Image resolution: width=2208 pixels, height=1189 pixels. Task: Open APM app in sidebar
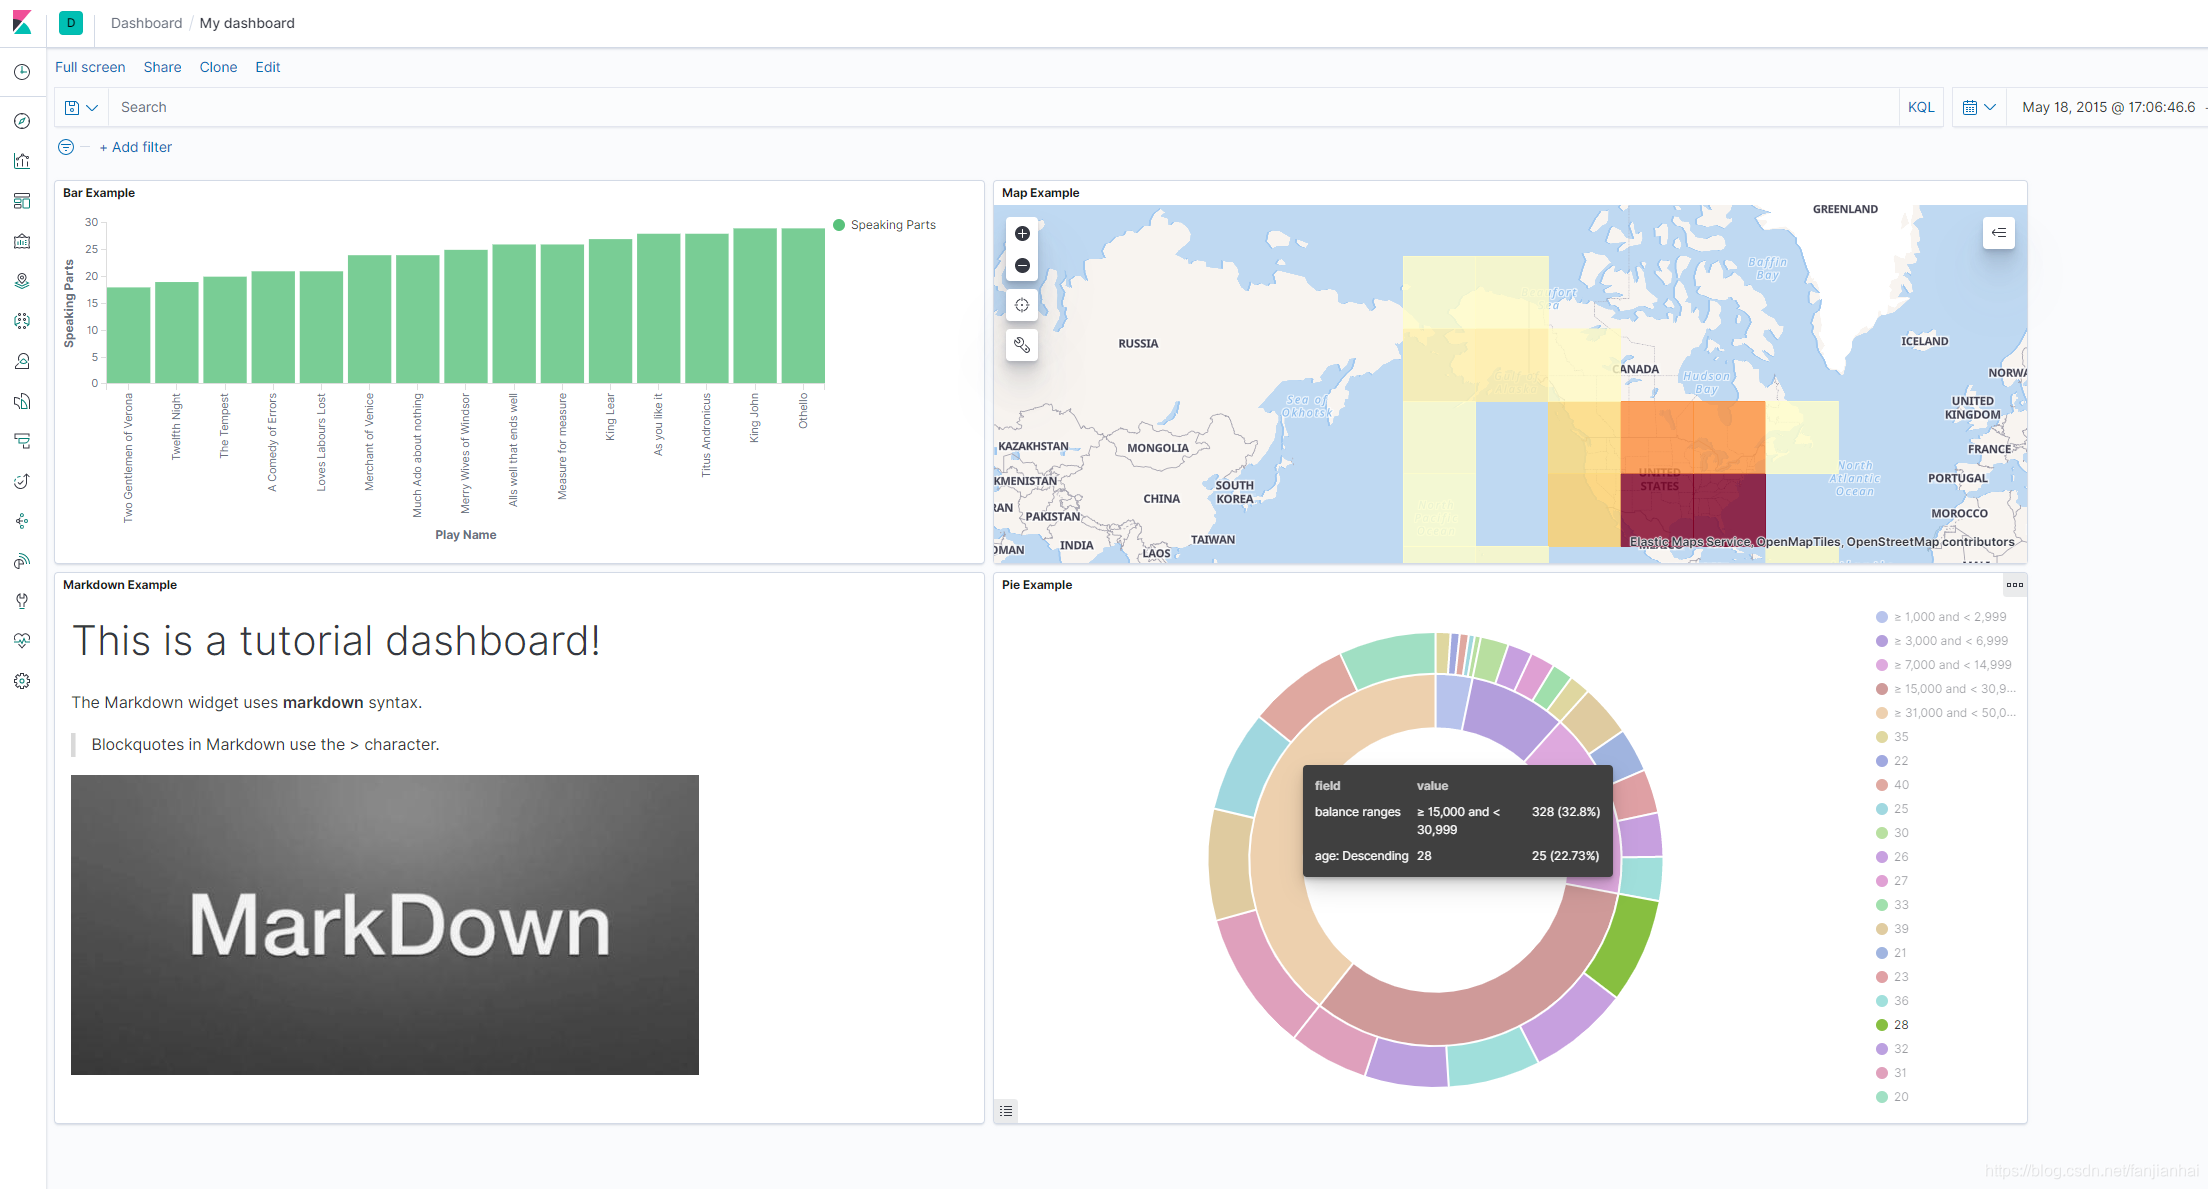[22, 441]
